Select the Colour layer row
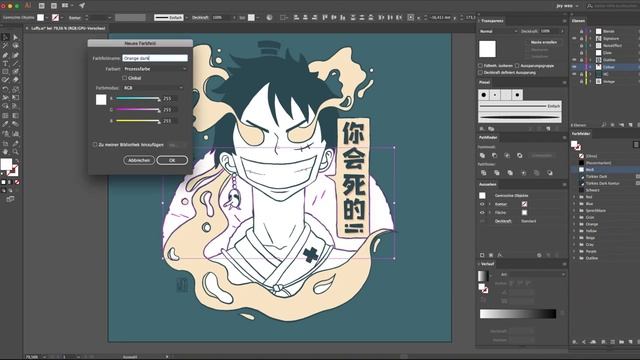 [x=604, y=67]
